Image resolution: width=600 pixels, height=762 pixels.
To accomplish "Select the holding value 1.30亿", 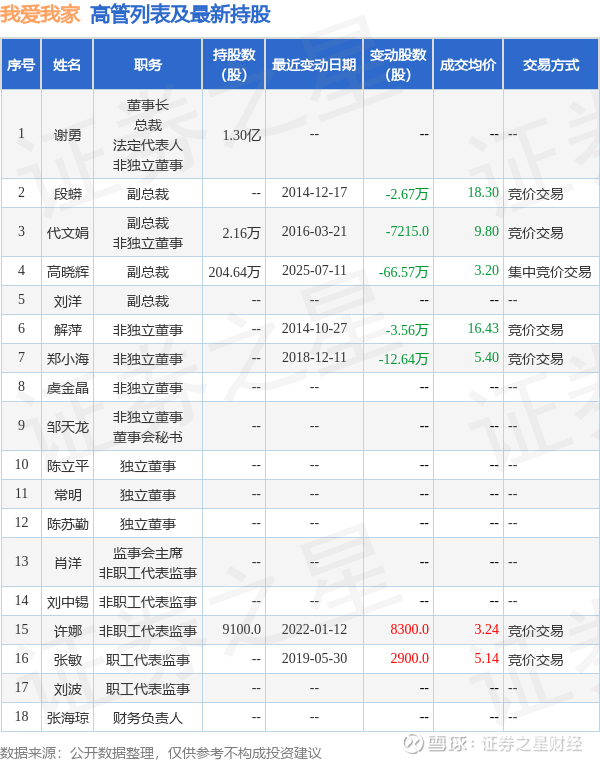I will [241, 135].
